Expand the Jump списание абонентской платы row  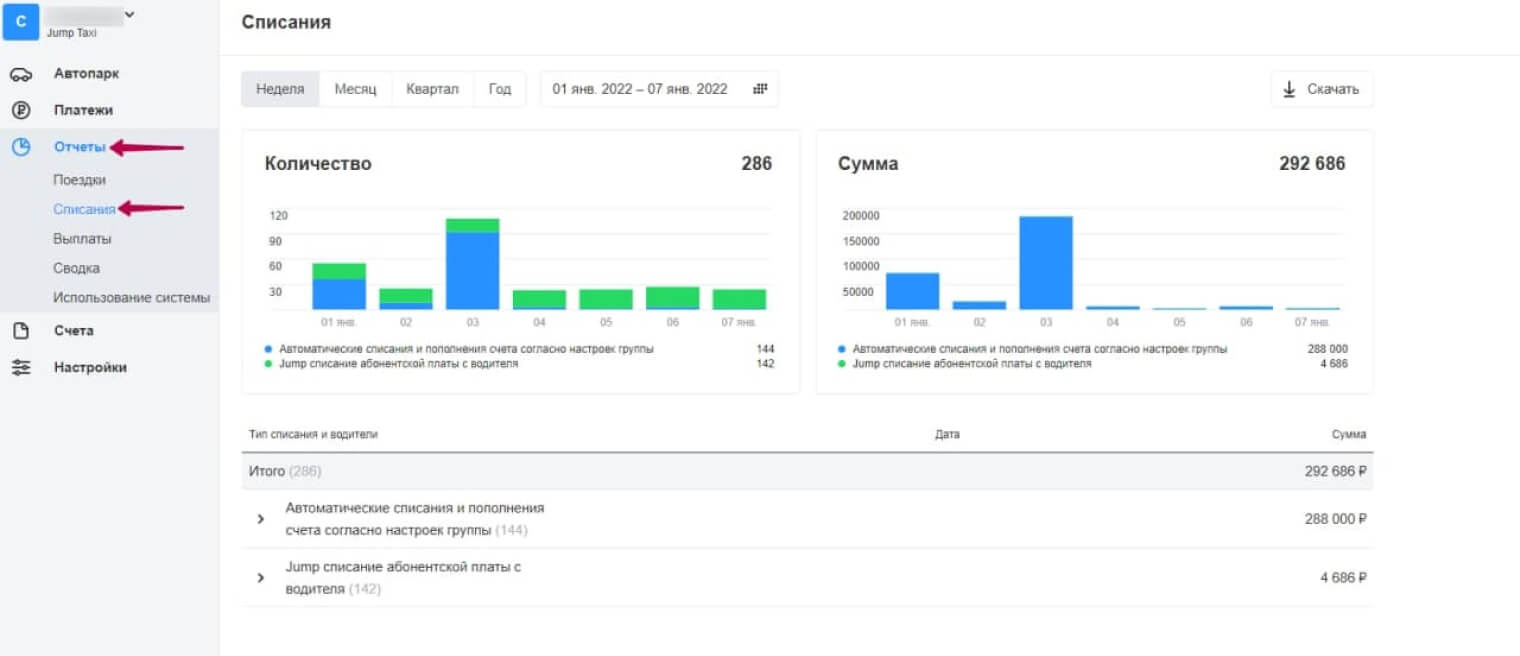click(x=261, y=578)
